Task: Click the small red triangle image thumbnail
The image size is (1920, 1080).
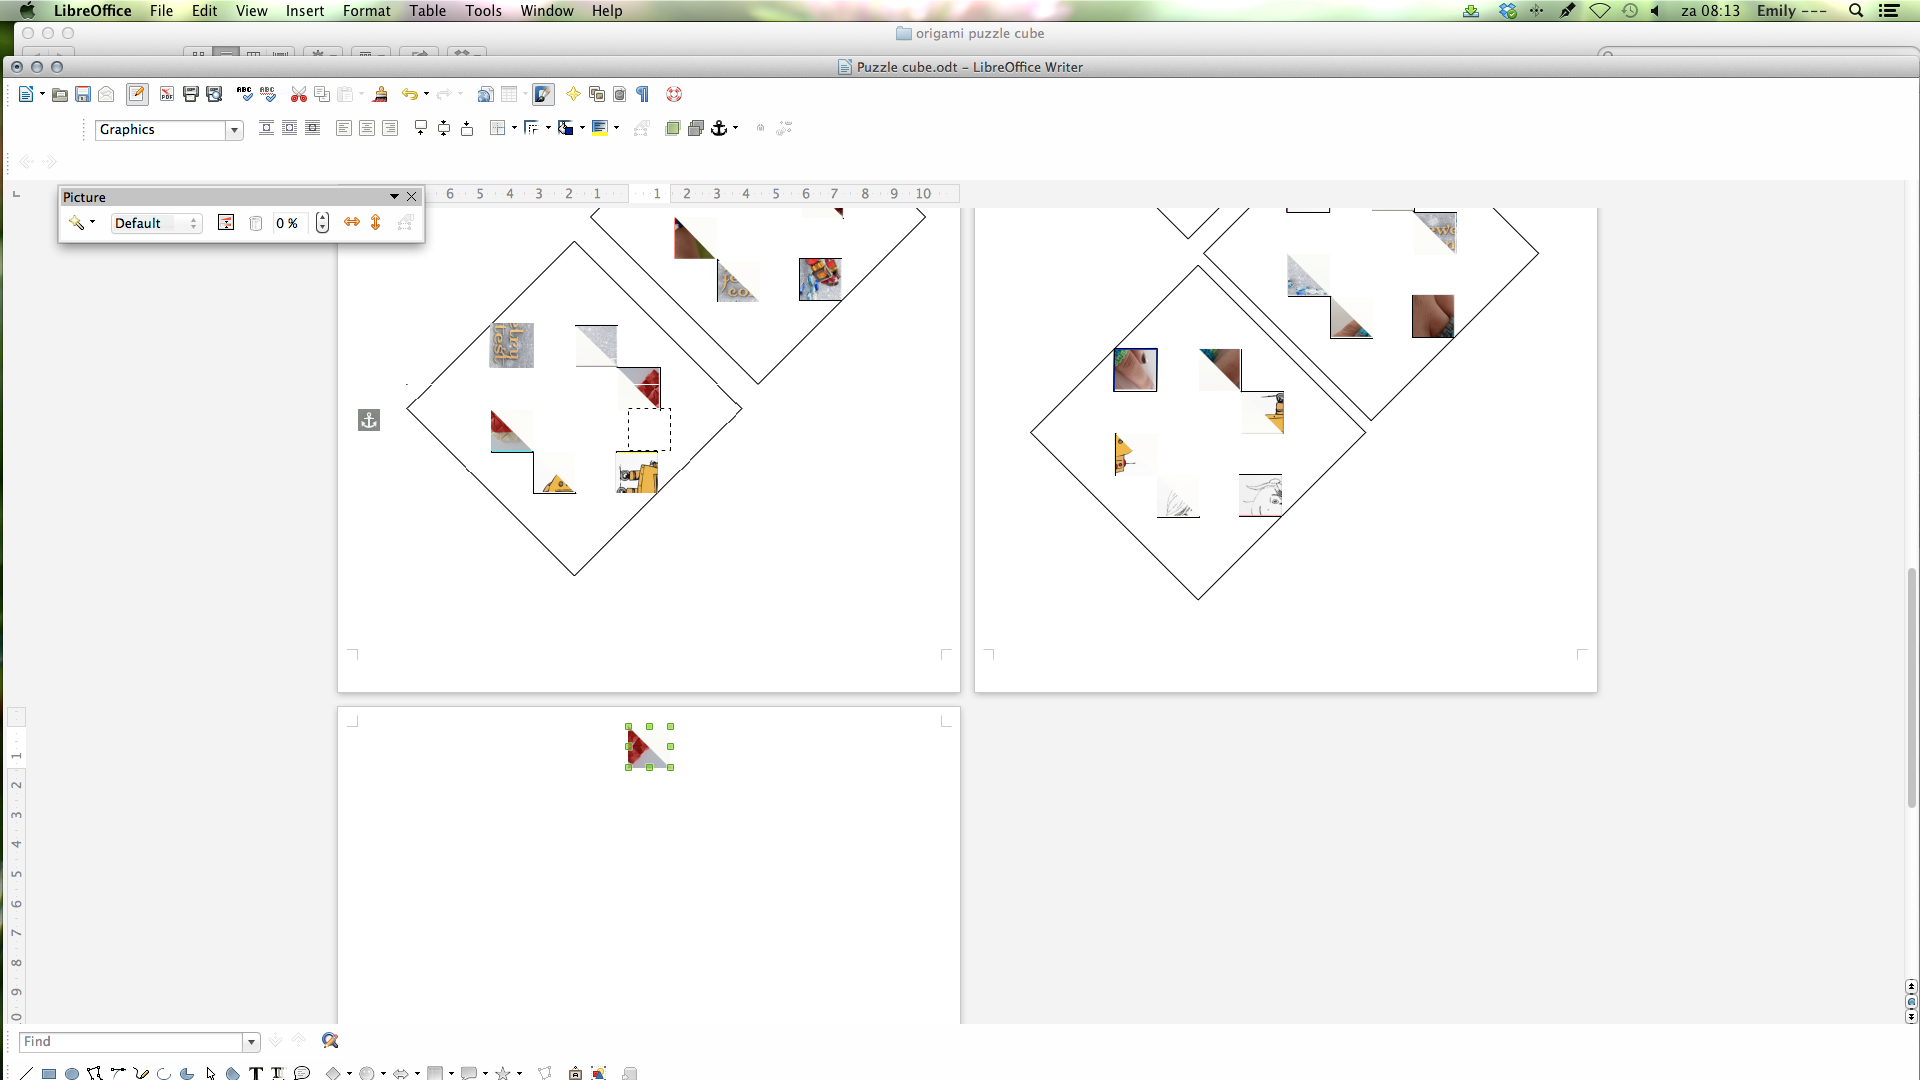Action: (646, 746)
